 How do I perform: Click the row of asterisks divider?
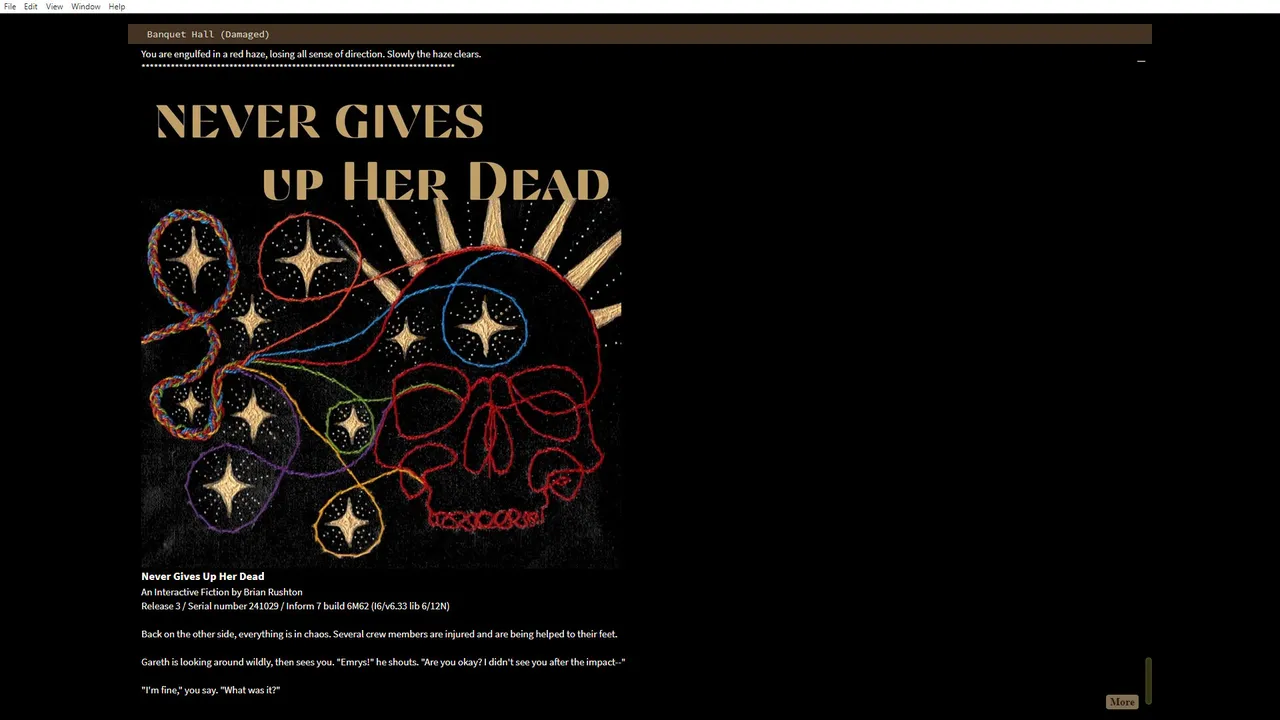tap(298, 66)
